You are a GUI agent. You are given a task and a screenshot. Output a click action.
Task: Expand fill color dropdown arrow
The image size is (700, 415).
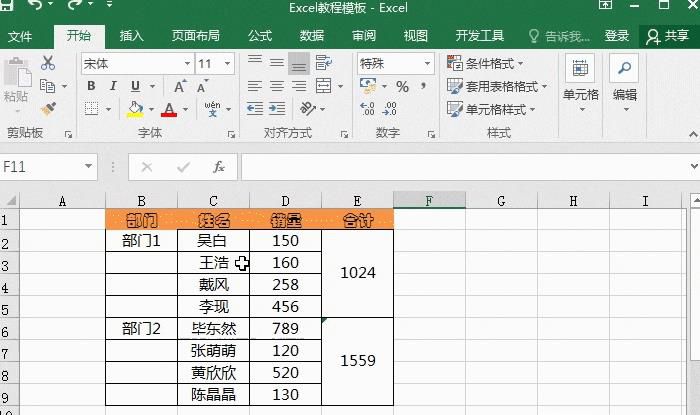pyautogui.click(x=151, y=109)
